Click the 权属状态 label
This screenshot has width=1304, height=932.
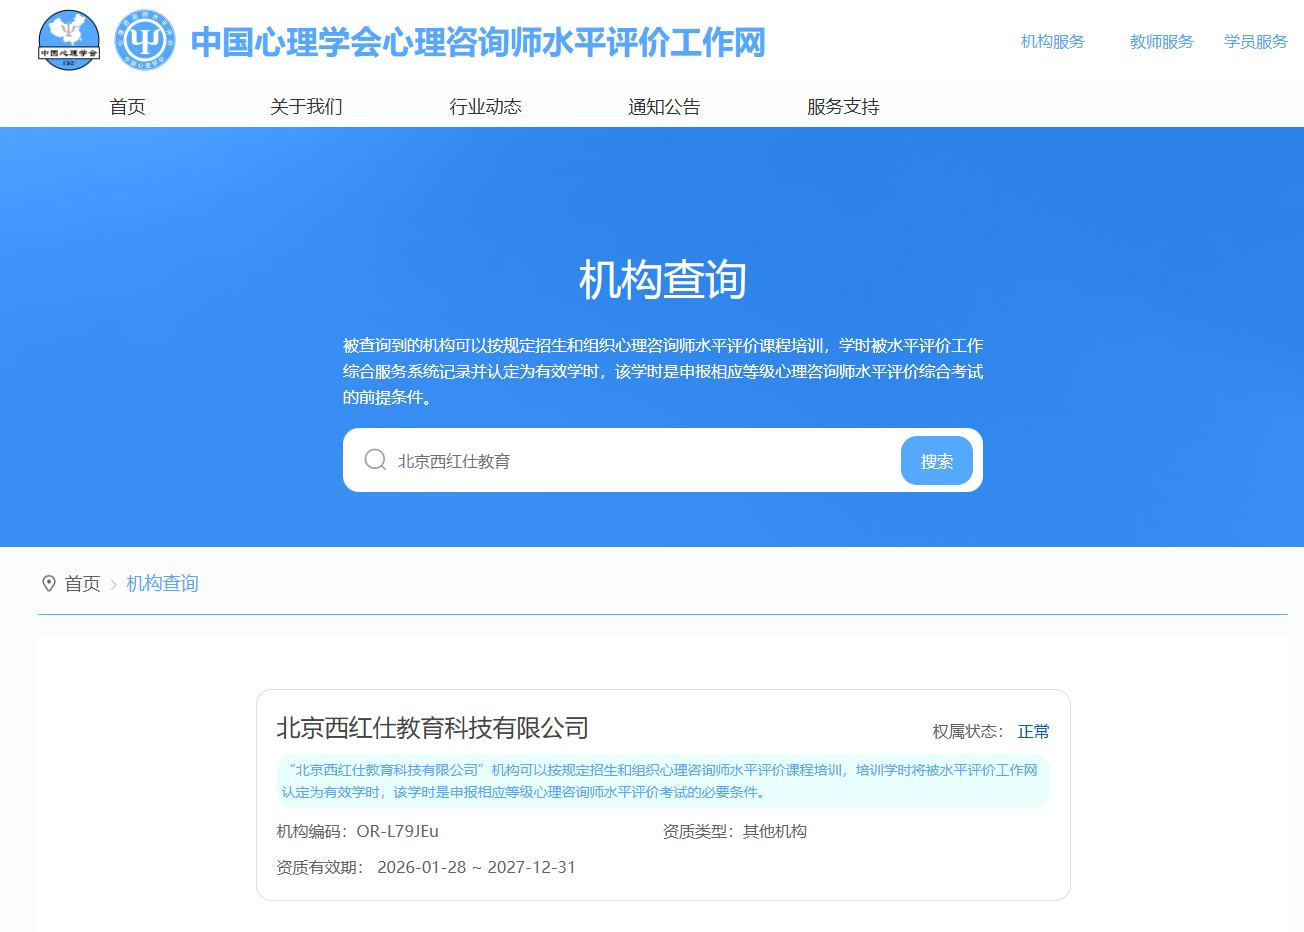(968, 732)
